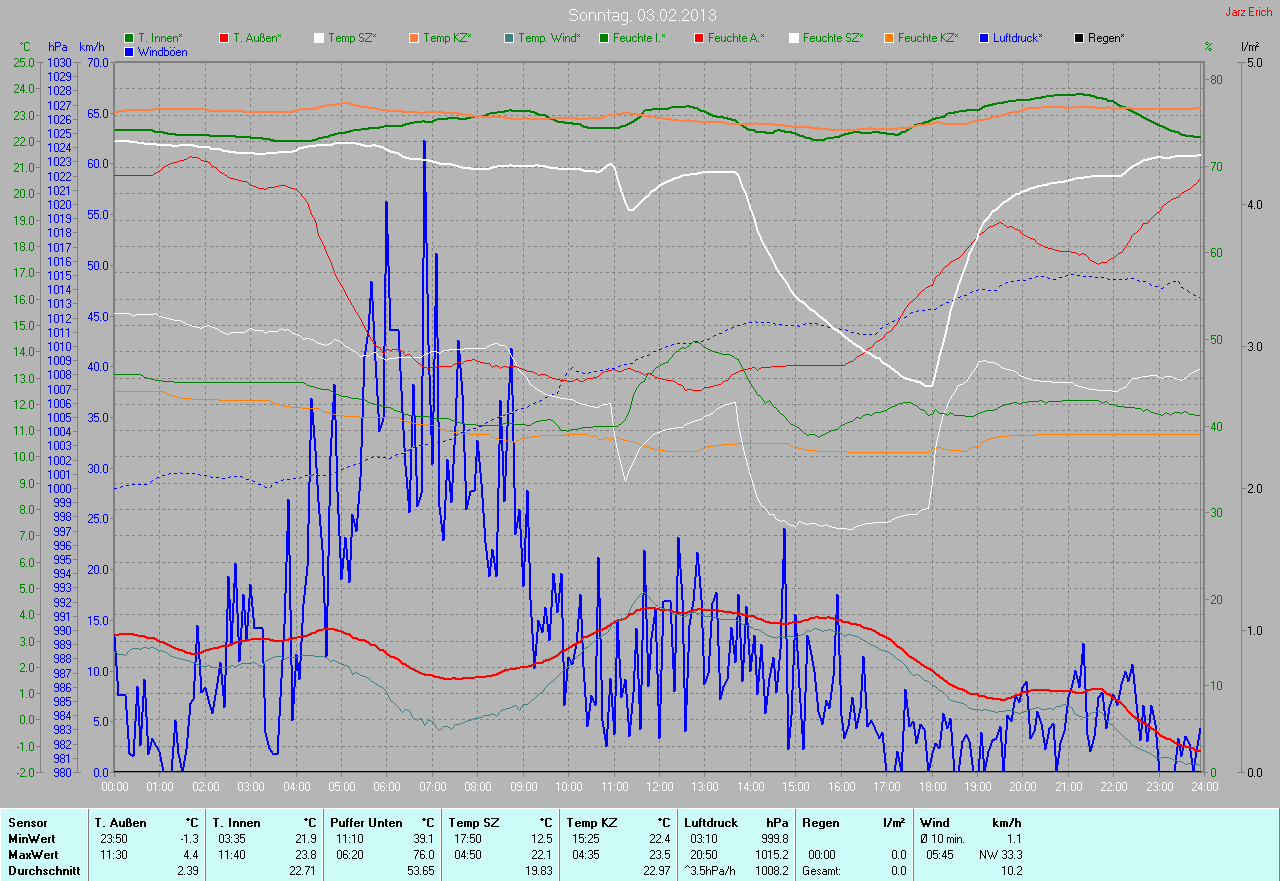Click the black Regen legend swatch

[1079, 38]
